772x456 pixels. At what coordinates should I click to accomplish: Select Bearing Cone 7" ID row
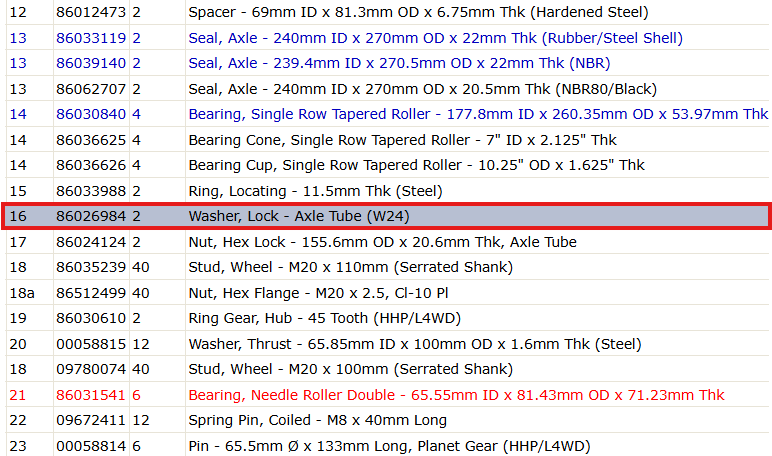(387, 140)
